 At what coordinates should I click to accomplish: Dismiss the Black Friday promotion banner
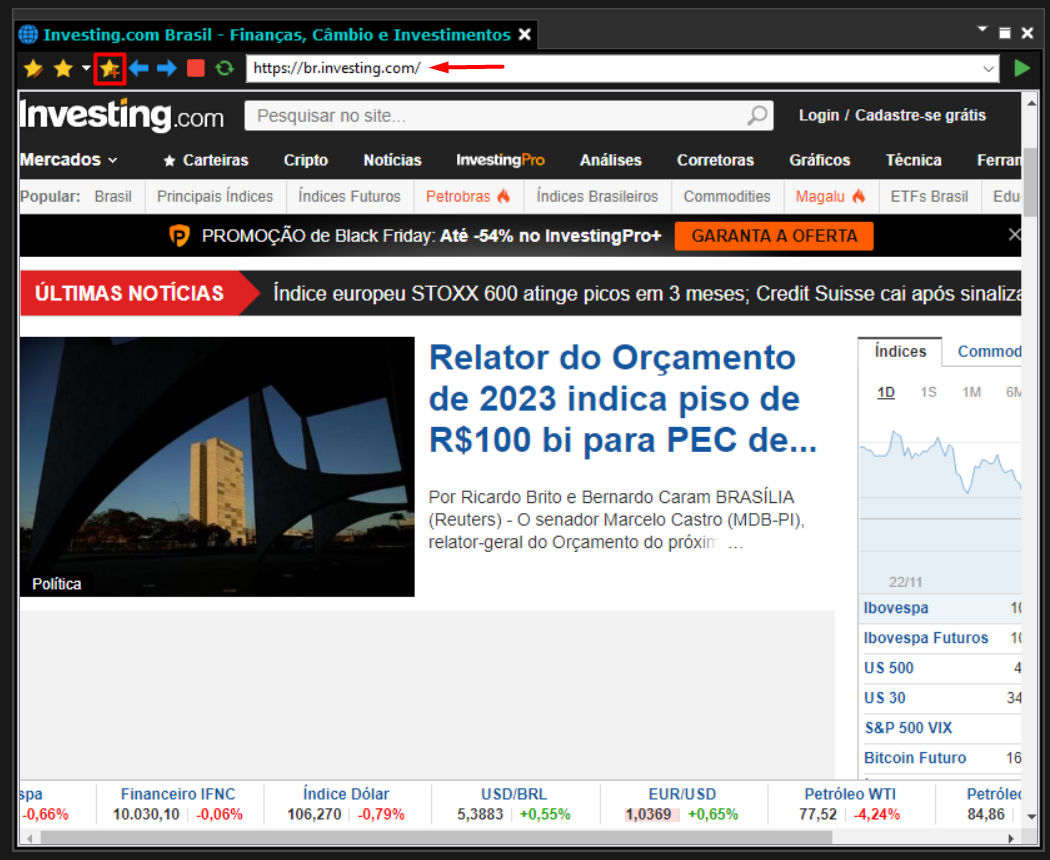pos(1014,234)
